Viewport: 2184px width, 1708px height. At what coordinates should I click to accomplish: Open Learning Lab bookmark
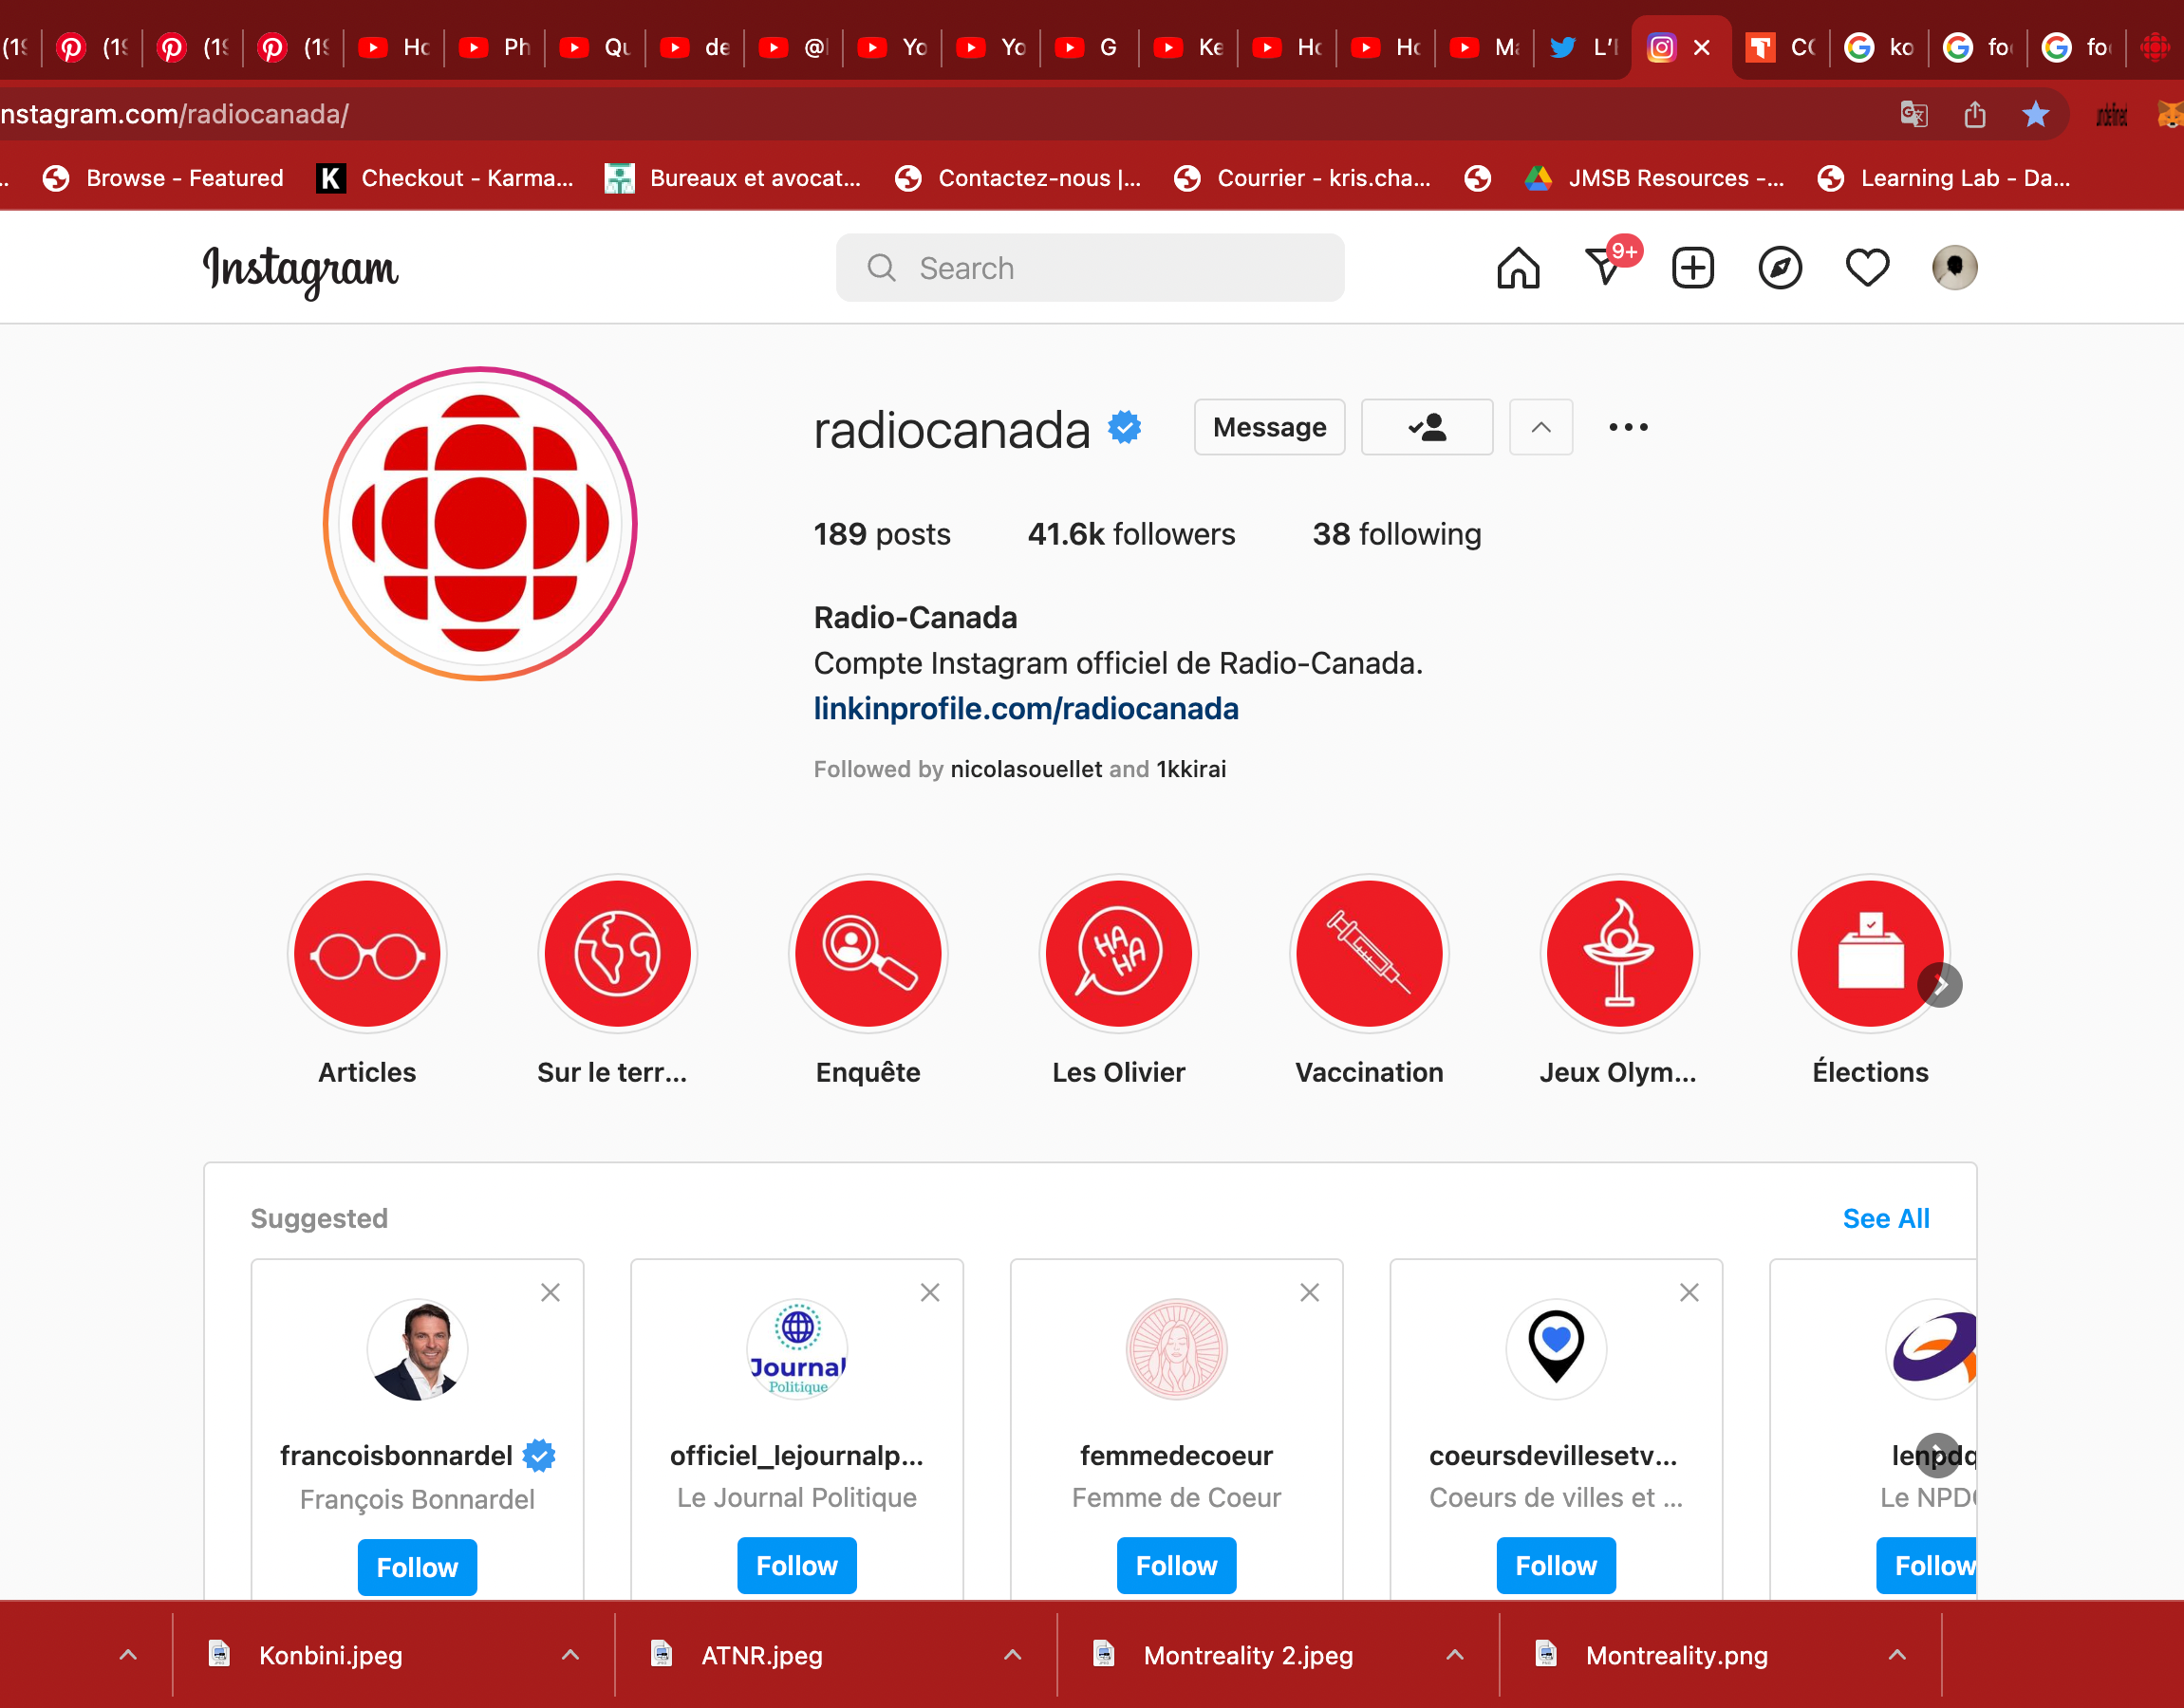tap(1944, 178)
